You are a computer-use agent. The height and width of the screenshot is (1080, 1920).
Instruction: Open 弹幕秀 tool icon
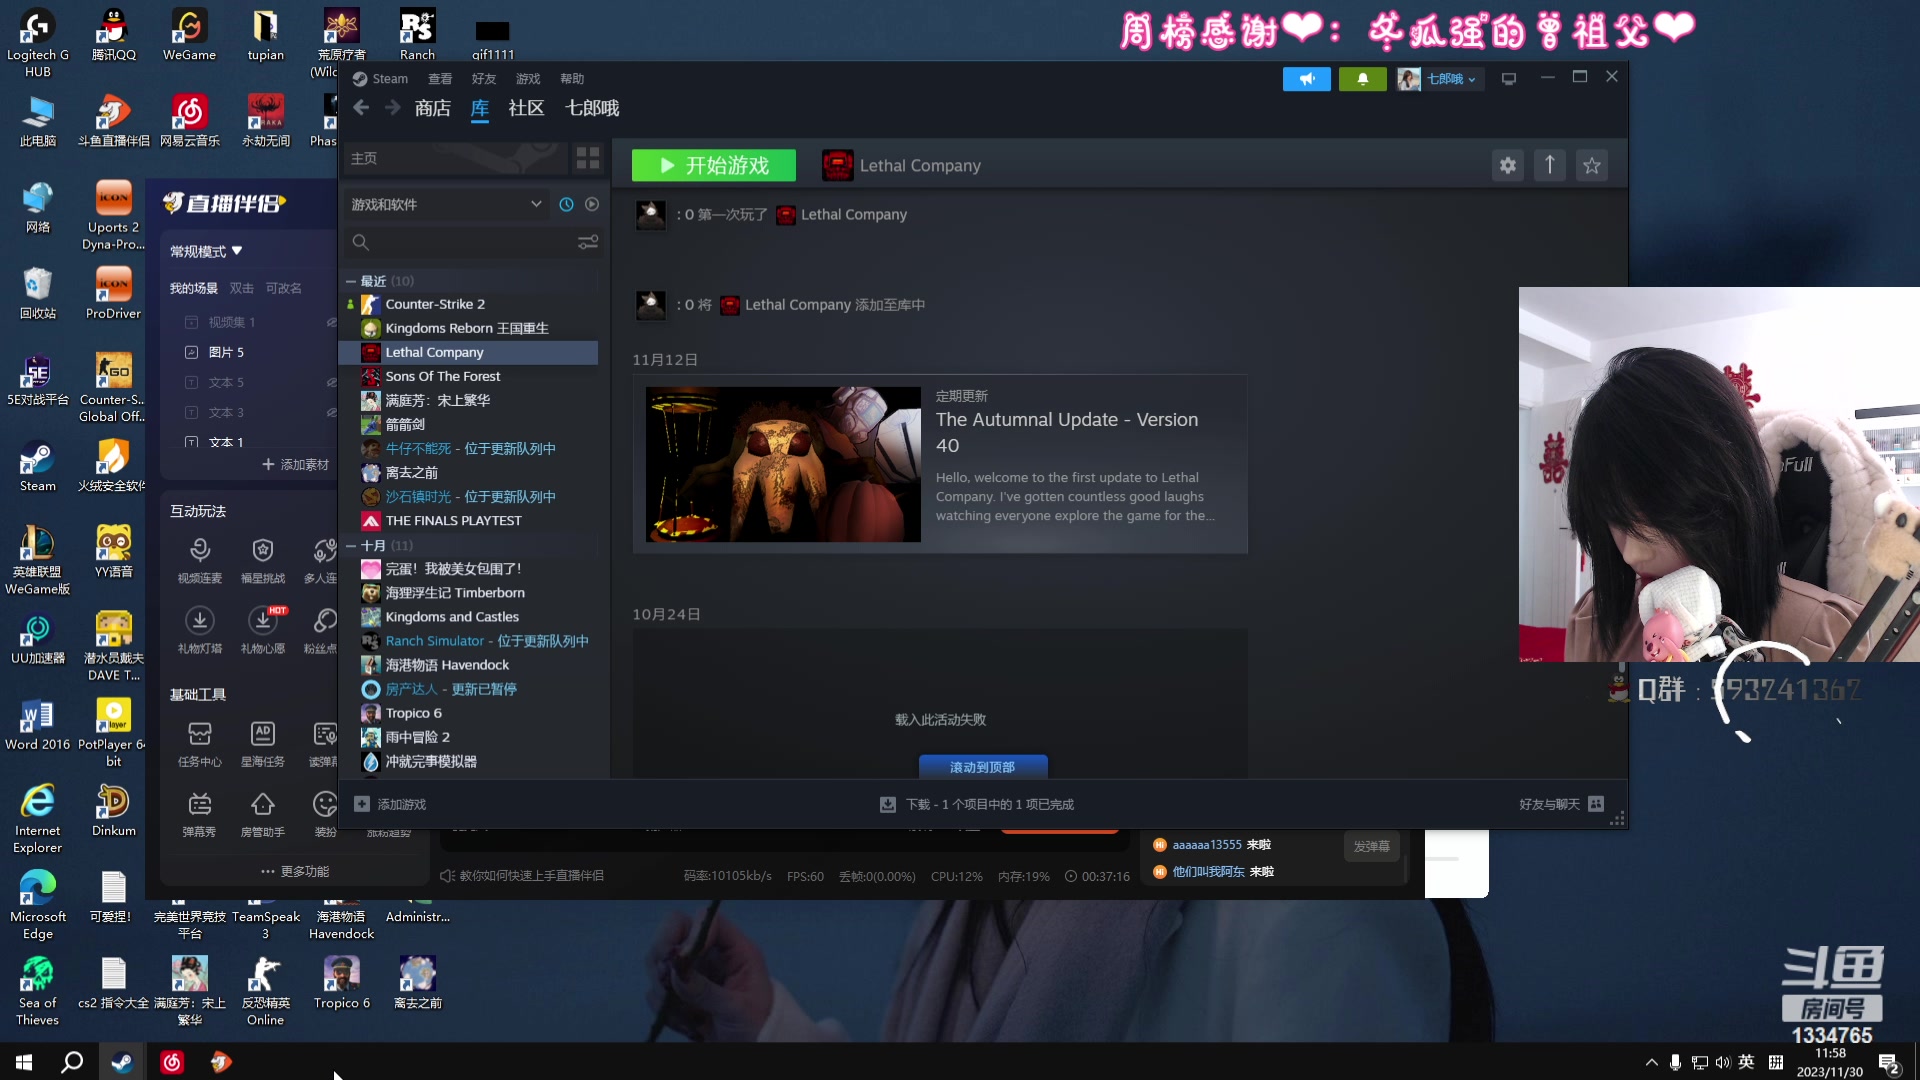(200, 813)
